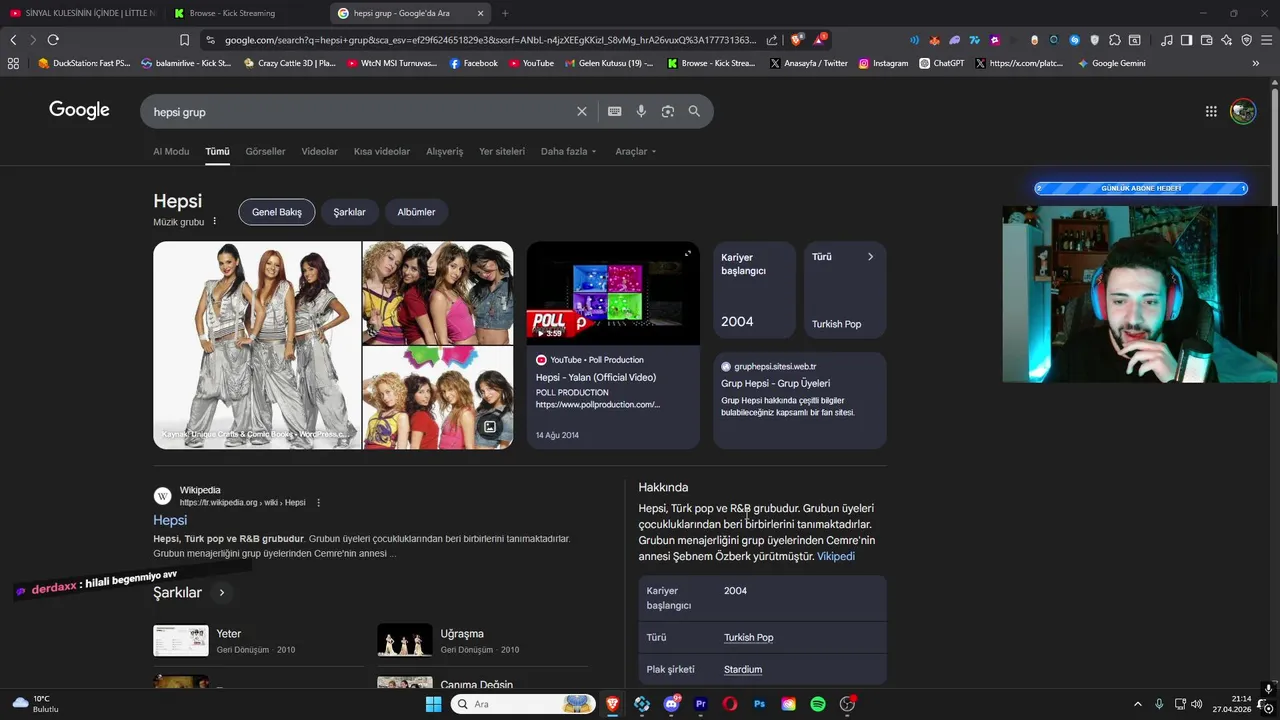Submit search with magnifier icon
Image resolution: width=1280 pixels, height=720 pixels.
(694, 111)
